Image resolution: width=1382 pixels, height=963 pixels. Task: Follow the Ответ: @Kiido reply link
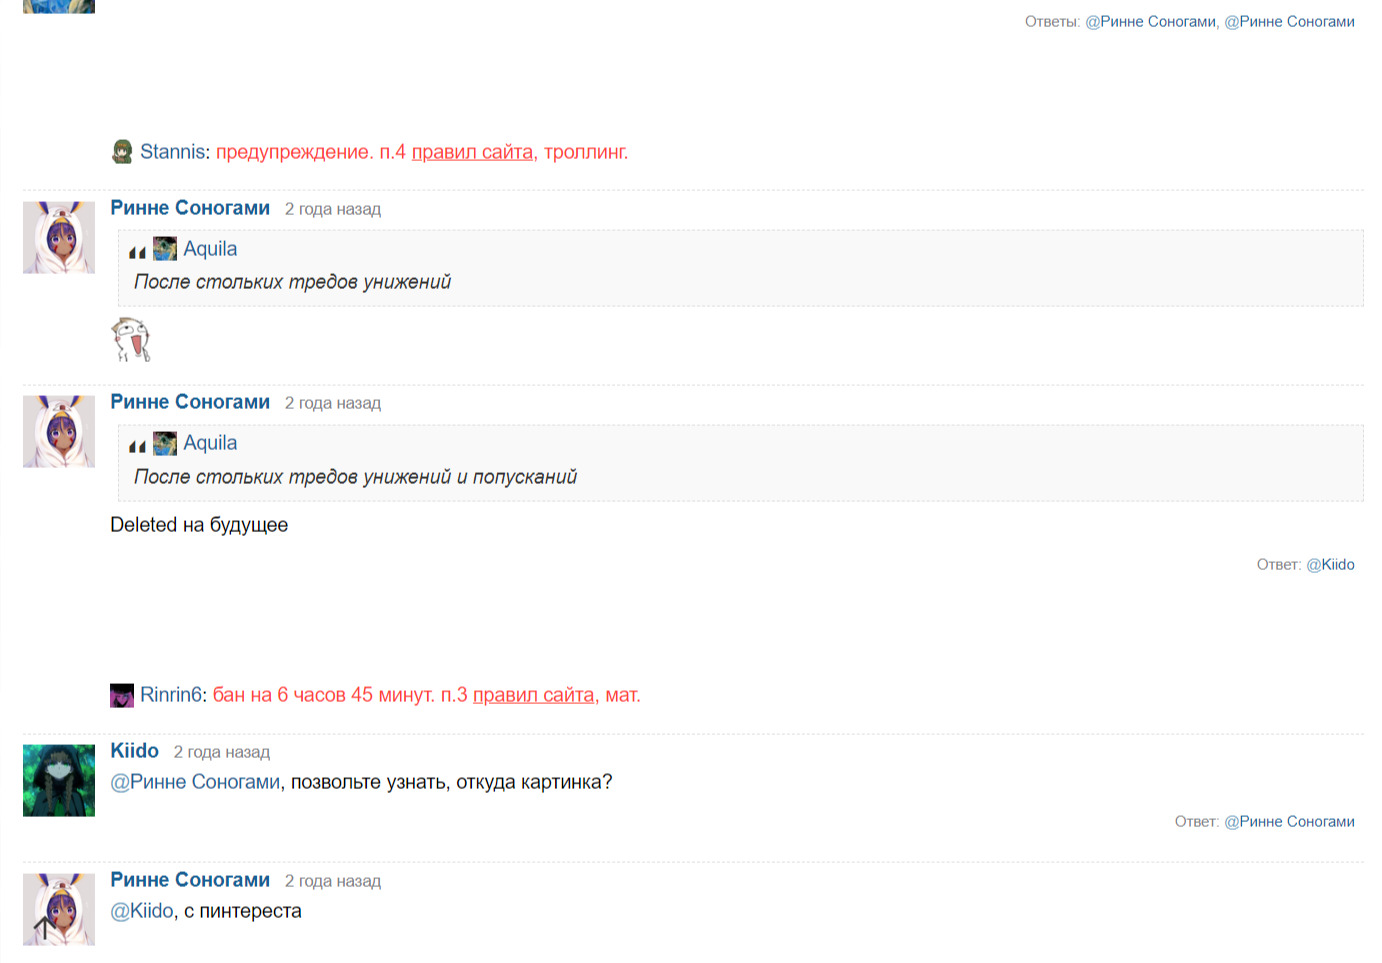(1330, 565)
